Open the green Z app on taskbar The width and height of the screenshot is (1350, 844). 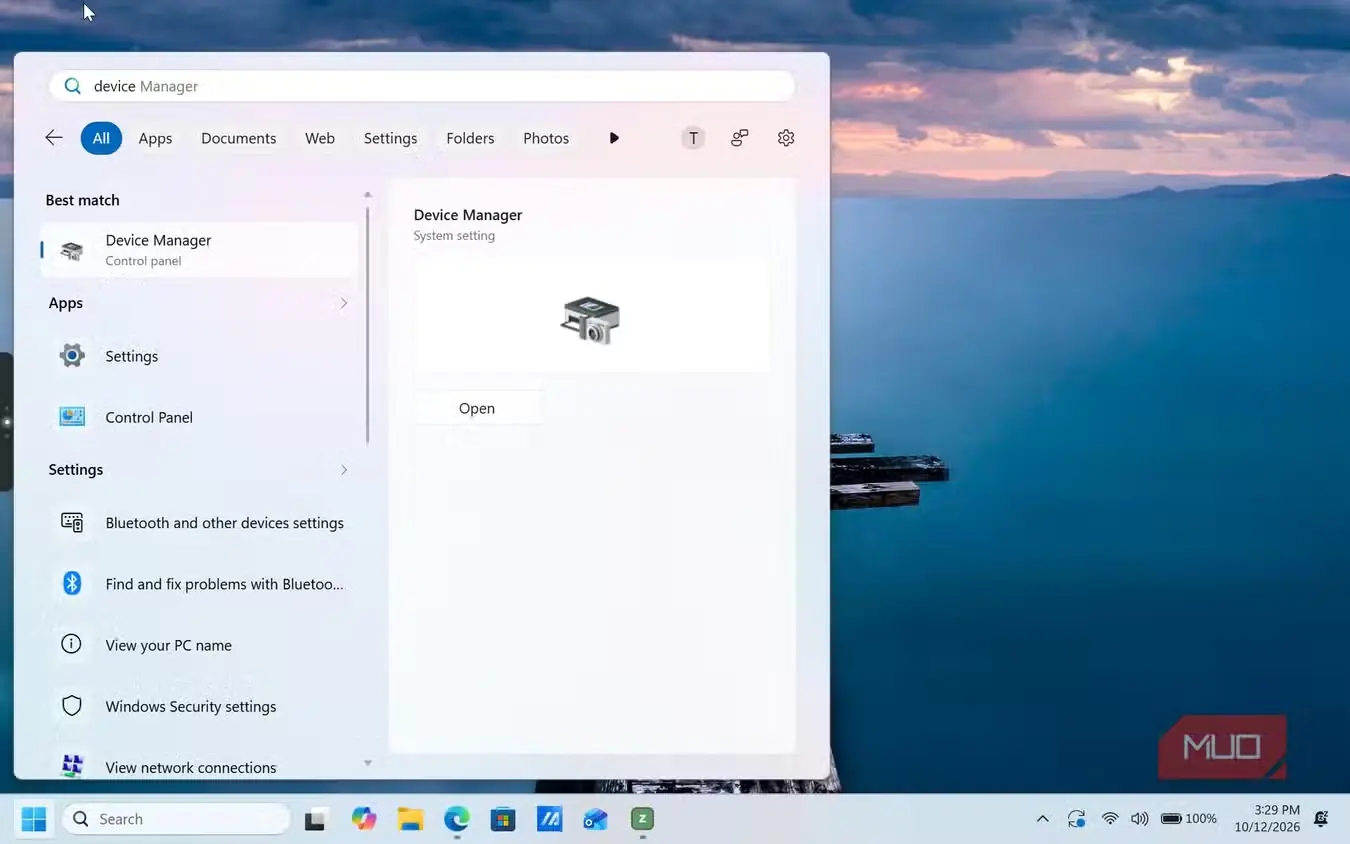[642, 819]
